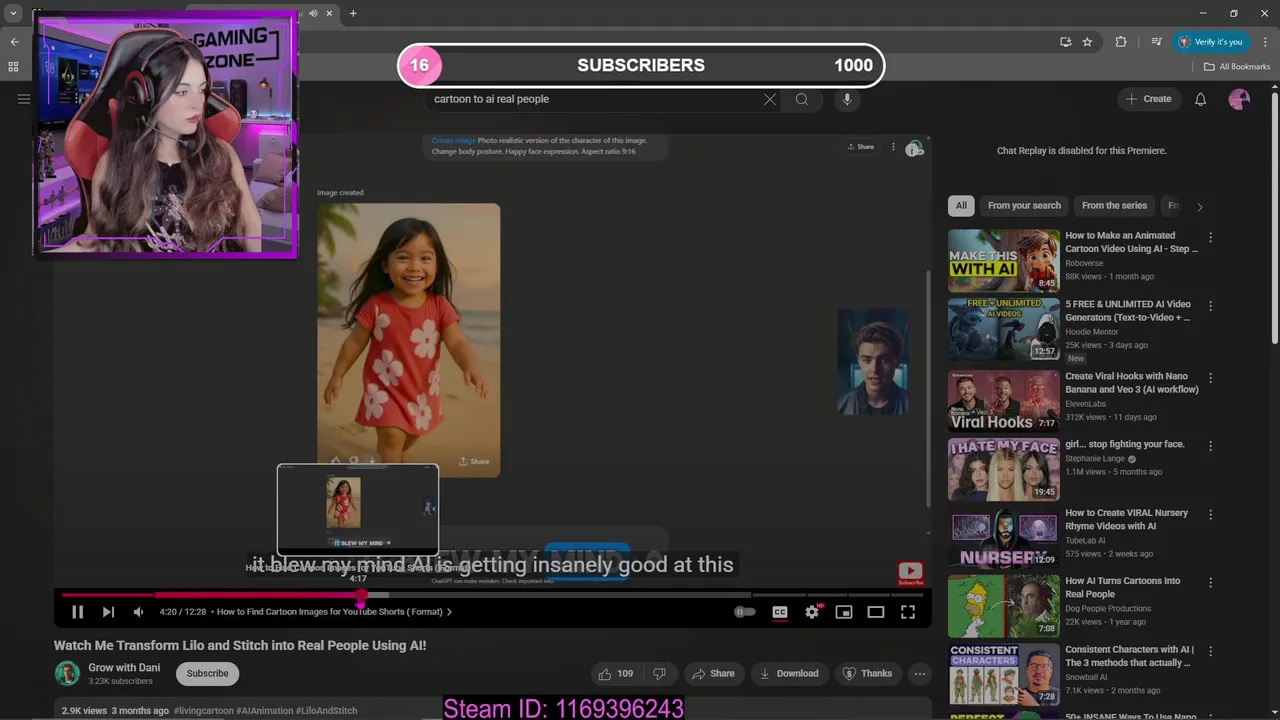Like the video with 109 likes
1280x720 pixels.
pos(615,674)
